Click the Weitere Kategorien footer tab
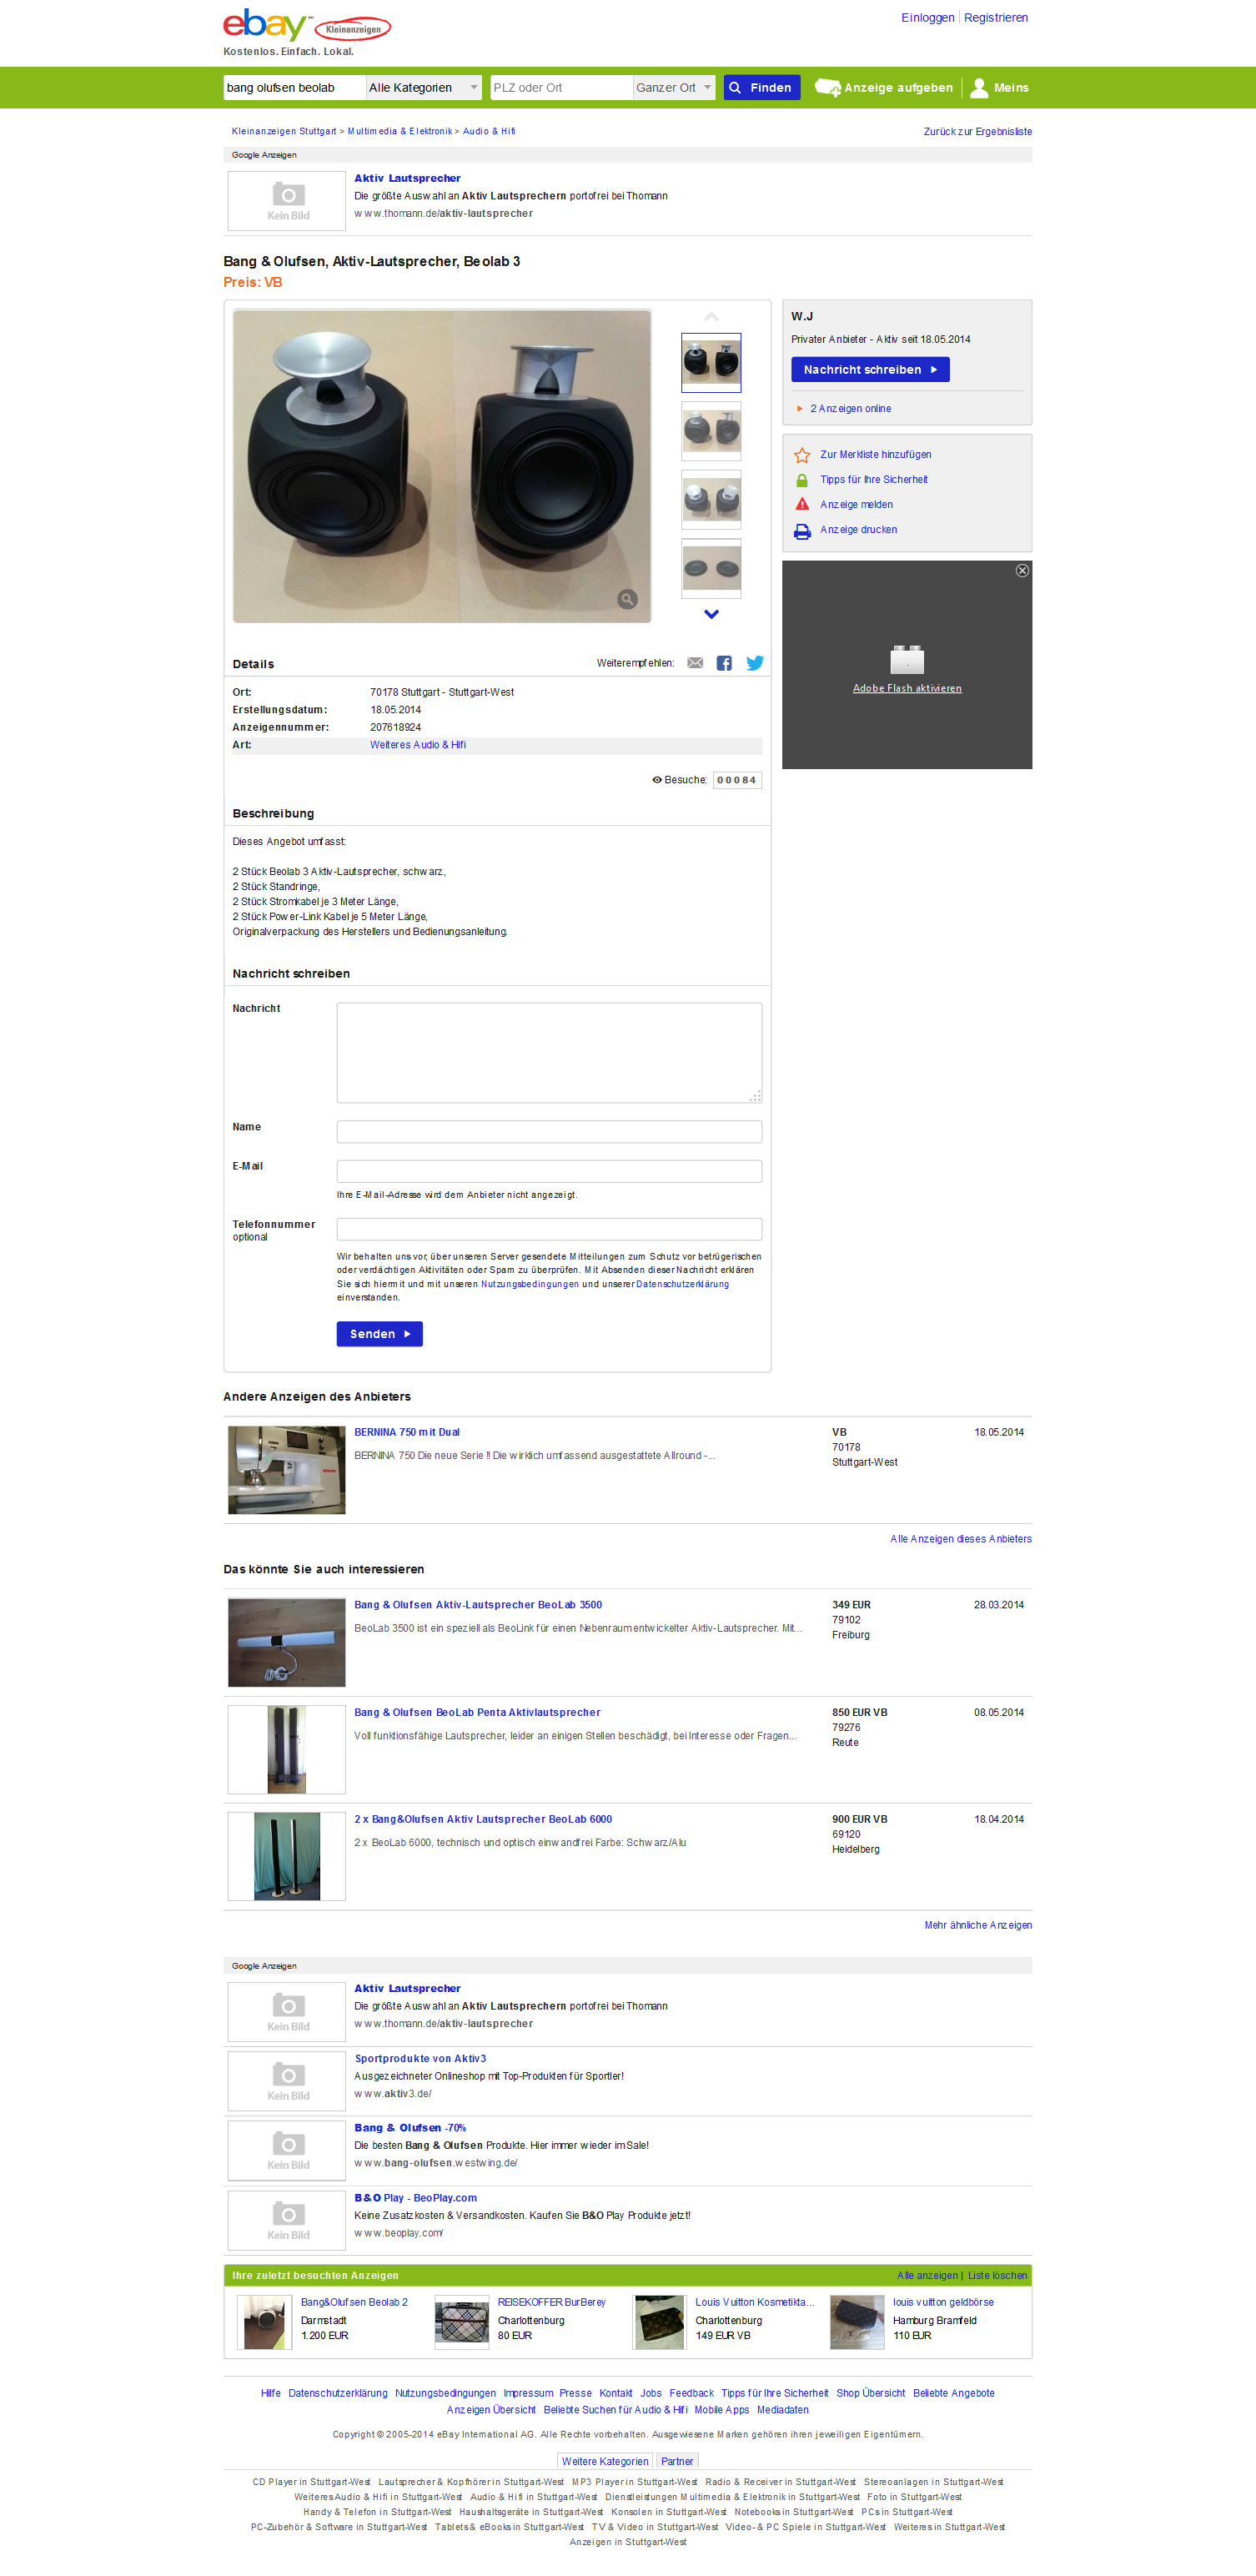This screenshot has height=2576, width=1256. tap(604, 2462)
